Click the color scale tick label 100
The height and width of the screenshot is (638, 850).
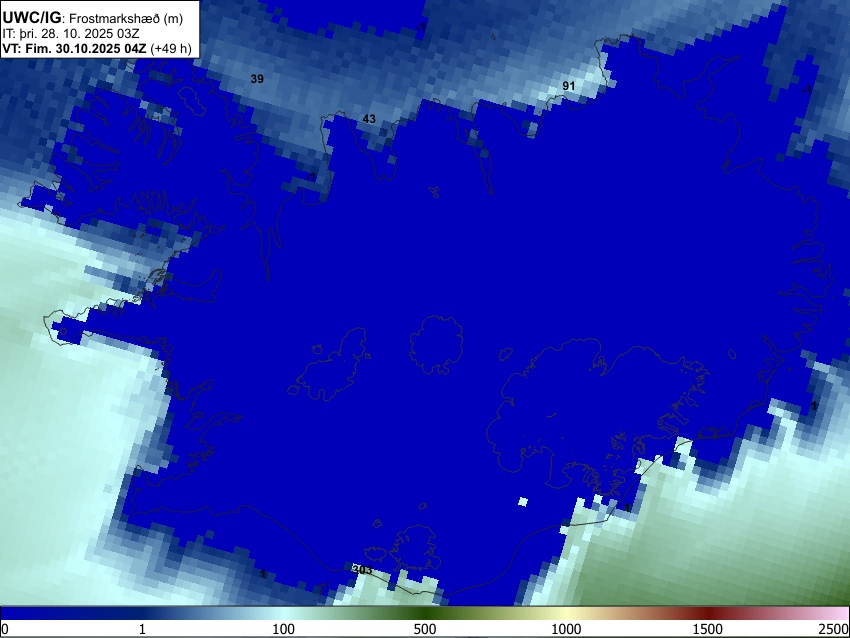point(284,629)
